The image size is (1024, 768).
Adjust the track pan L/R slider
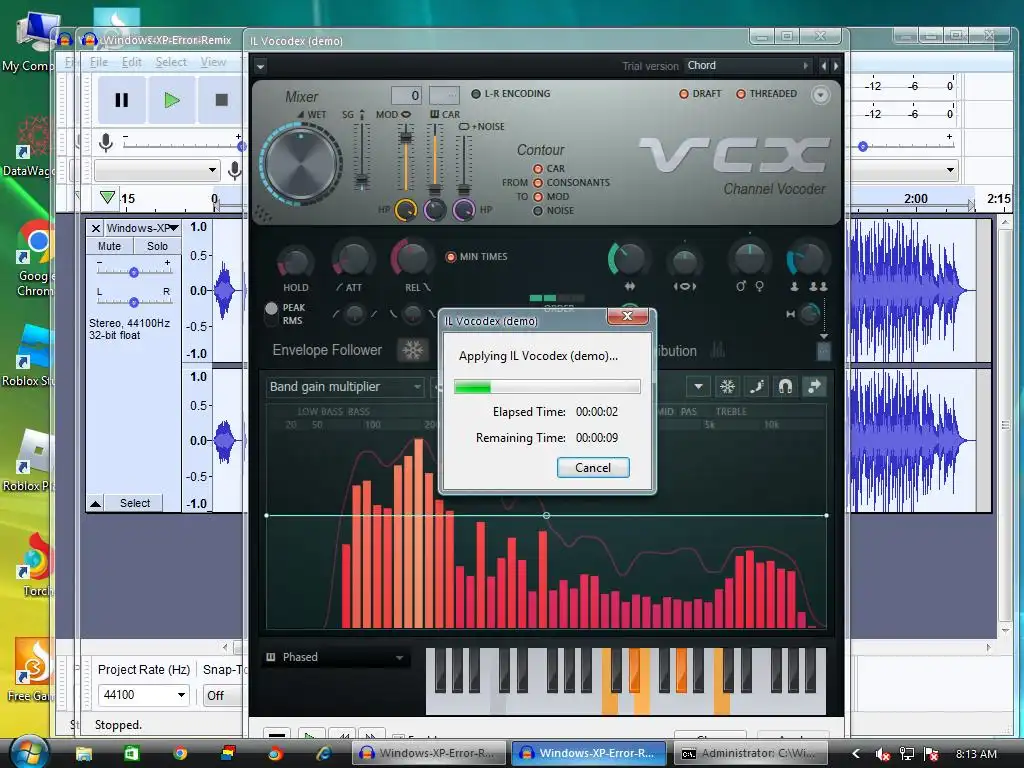click(133, 302)
